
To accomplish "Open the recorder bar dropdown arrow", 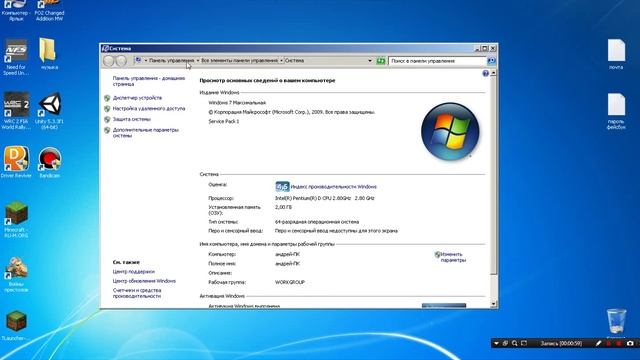I will pyautogui.click(x=496, y=344).
